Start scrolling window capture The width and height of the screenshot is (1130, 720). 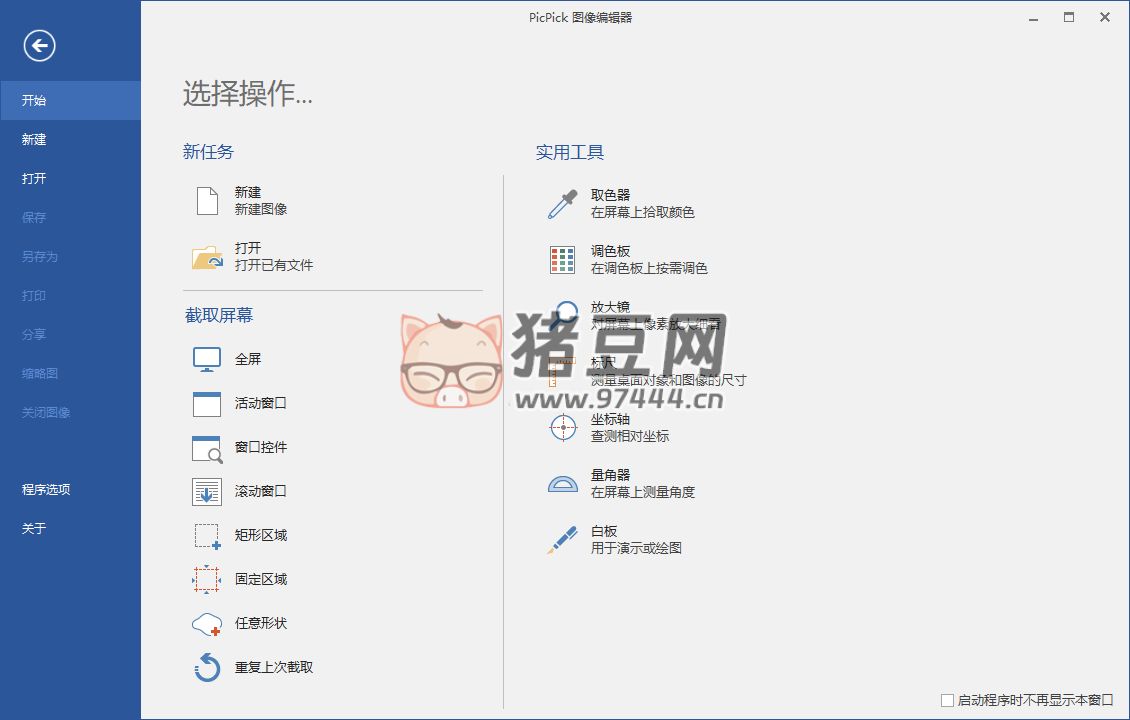coord(207,492)
